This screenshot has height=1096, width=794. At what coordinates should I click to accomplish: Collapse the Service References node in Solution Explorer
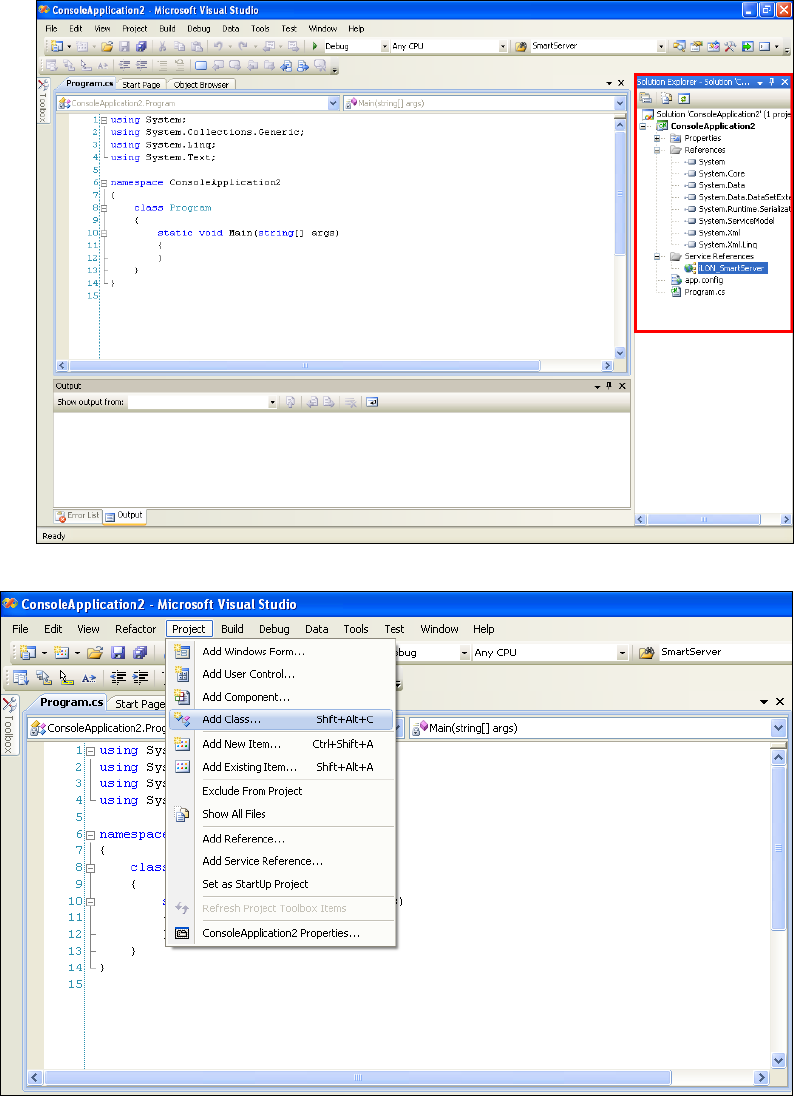point(657,257)
